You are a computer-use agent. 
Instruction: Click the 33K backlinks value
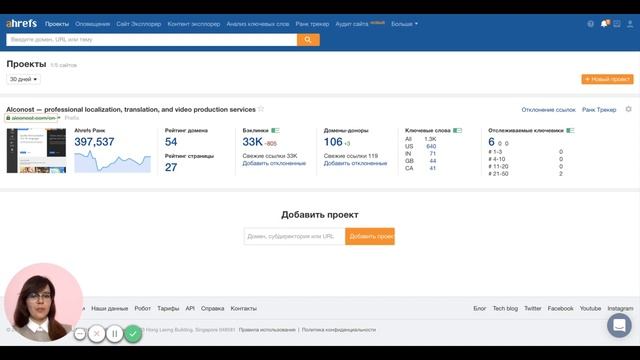252,142
